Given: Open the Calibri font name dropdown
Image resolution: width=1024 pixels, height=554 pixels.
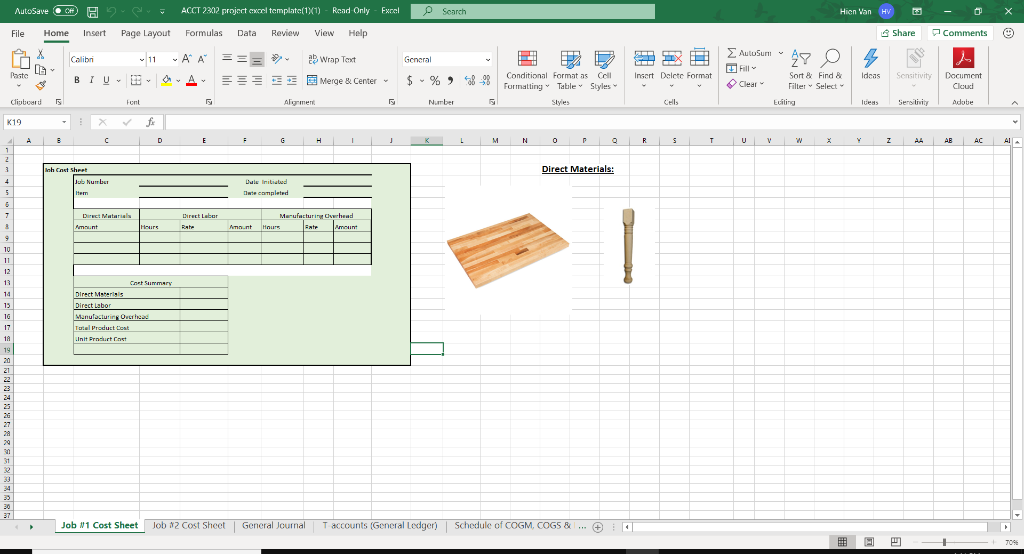Looking at the screenshot, I should coord(142,59).
